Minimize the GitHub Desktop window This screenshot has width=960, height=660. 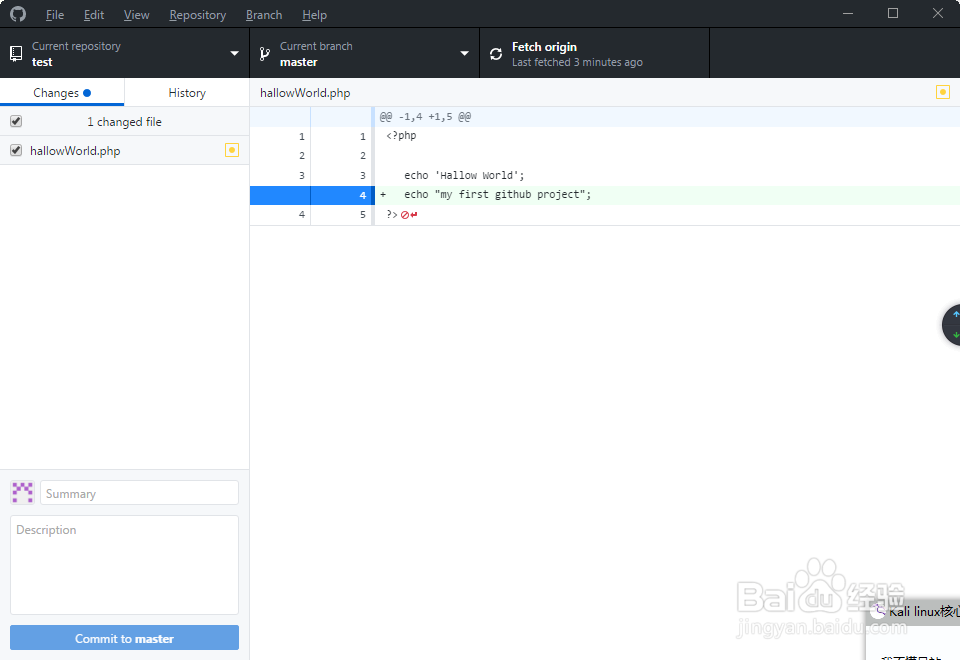tap(848, 13)
